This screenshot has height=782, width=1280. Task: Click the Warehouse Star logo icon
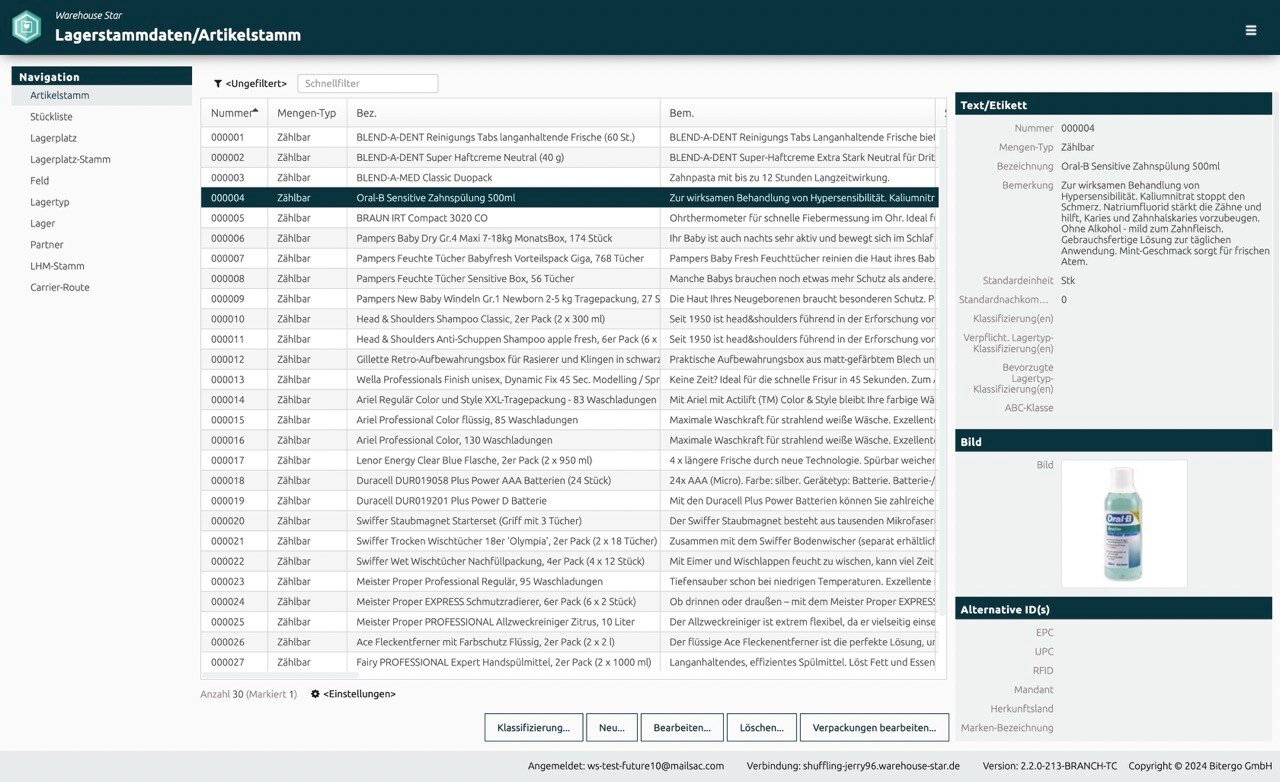(x=27, y=27)
